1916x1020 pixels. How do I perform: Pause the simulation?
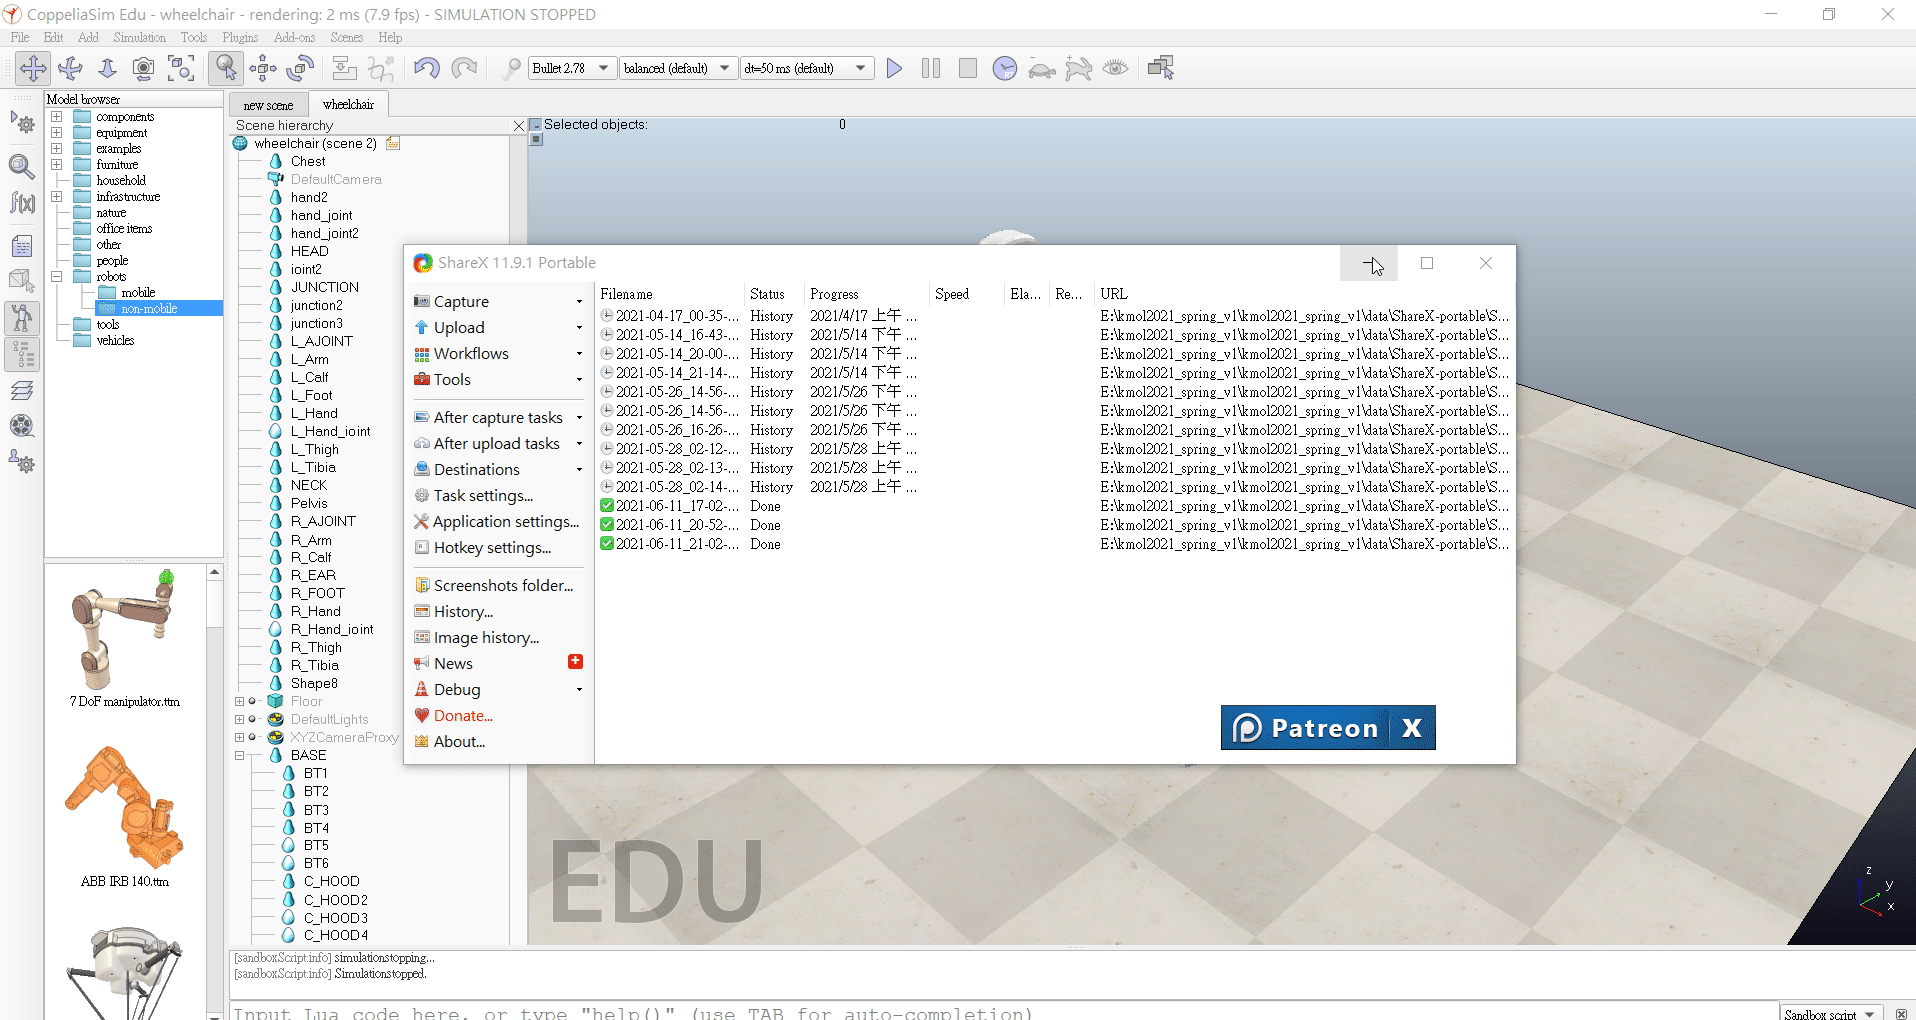point(931,68)
